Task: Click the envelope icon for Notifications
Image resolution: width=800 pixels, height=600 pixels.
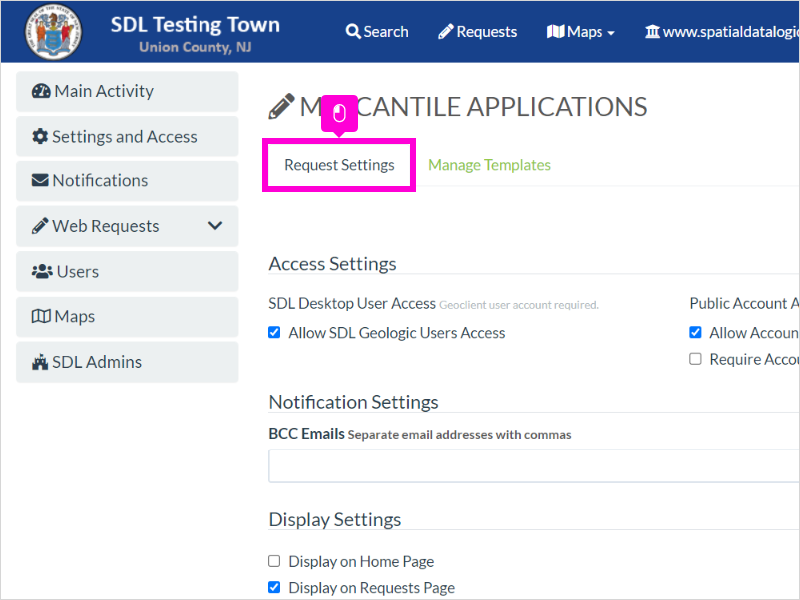Action: click(x=40, y=181)
